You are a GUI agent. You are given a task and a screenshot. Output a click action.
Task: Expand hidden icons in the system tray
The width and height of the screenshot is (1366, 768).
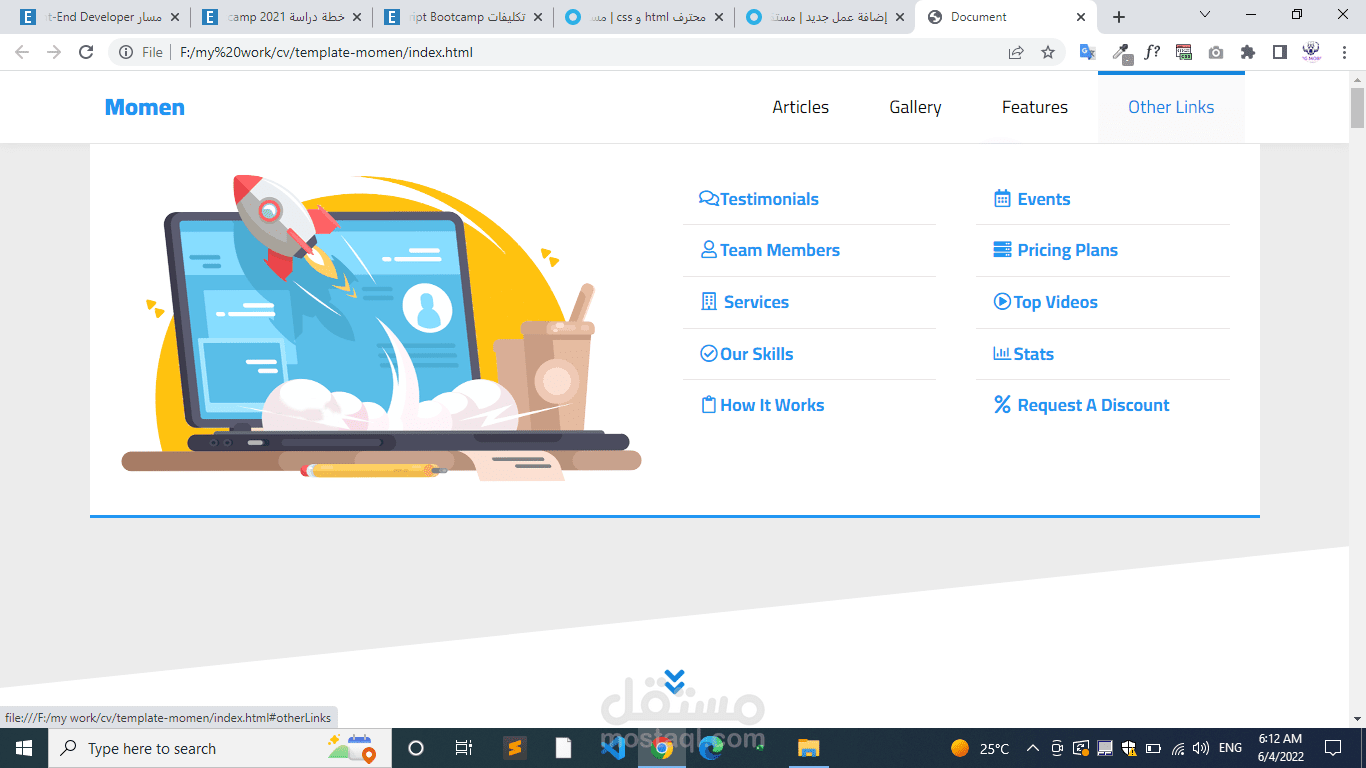(x=1032, y=748)
